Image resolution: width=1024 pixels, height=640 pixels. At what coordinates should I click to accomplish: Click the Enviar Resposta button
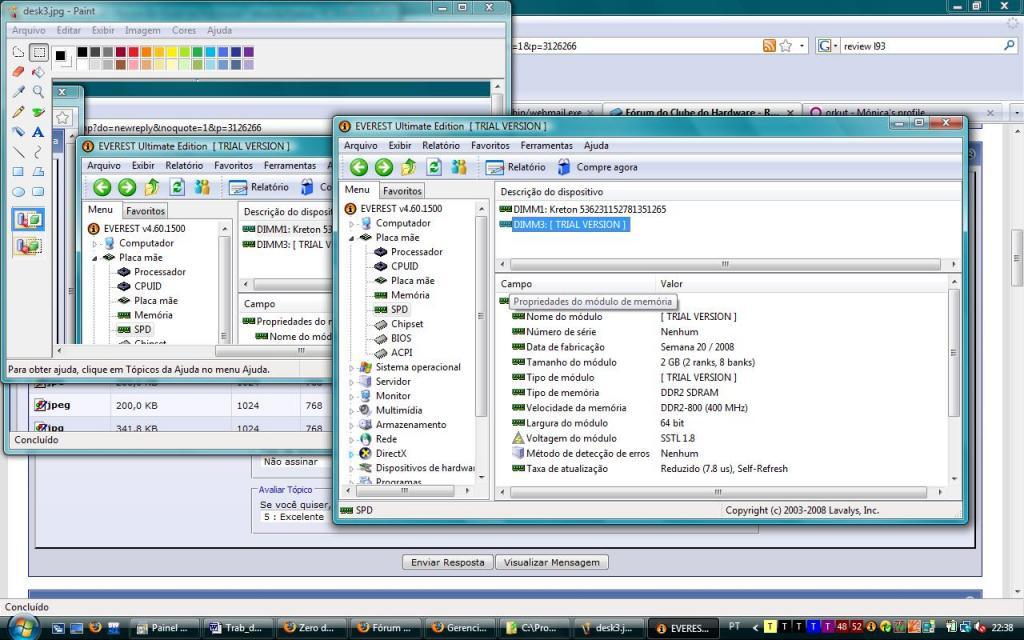coord(447,562)
